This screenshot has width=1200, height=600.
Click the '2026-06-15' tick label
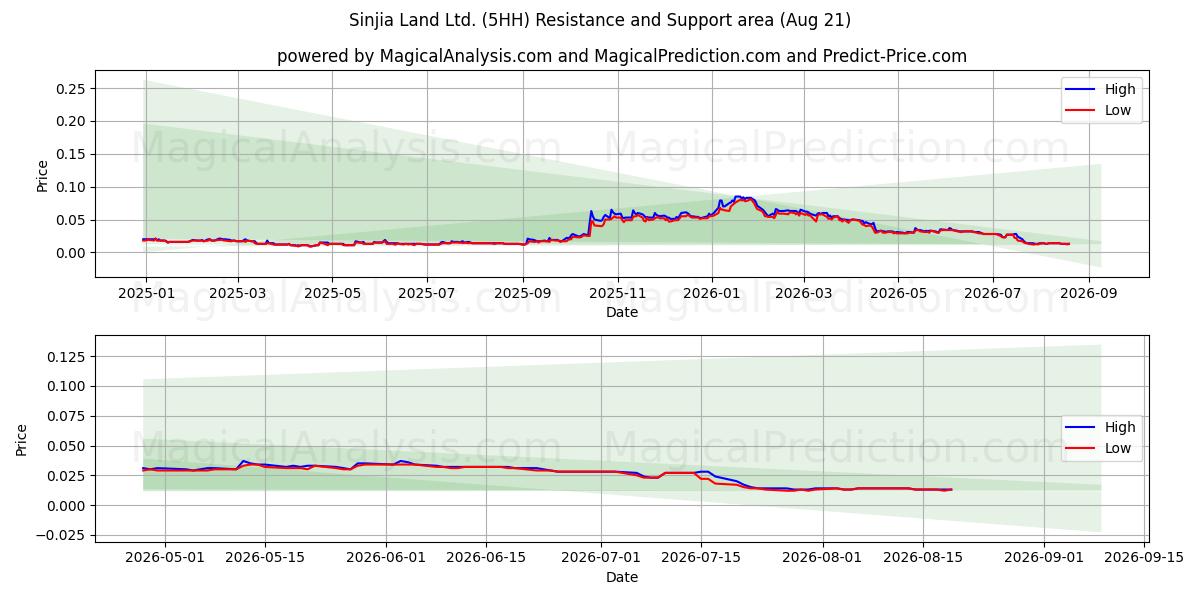pyautogui.click(x=486, y=558)
